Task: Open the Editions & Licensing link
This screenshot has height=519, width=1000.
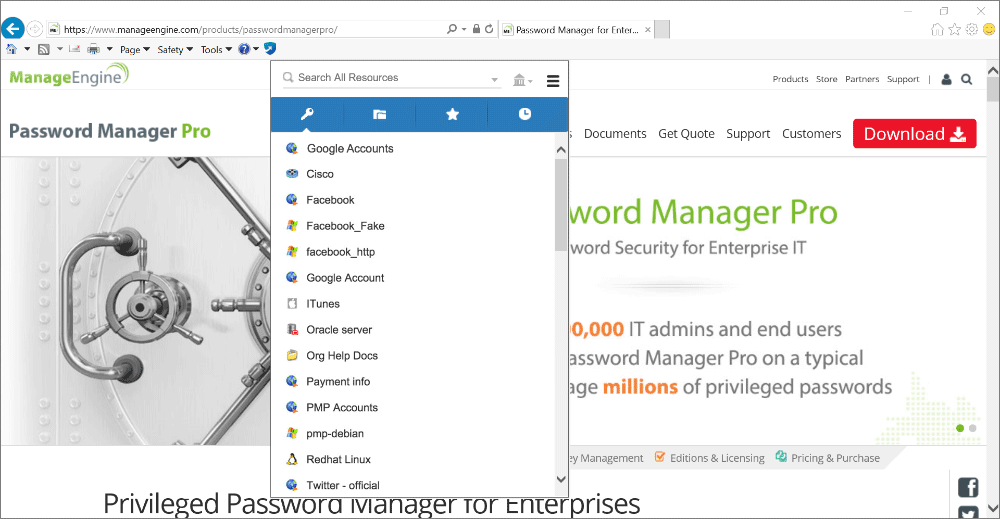Action: click(716, 458)
